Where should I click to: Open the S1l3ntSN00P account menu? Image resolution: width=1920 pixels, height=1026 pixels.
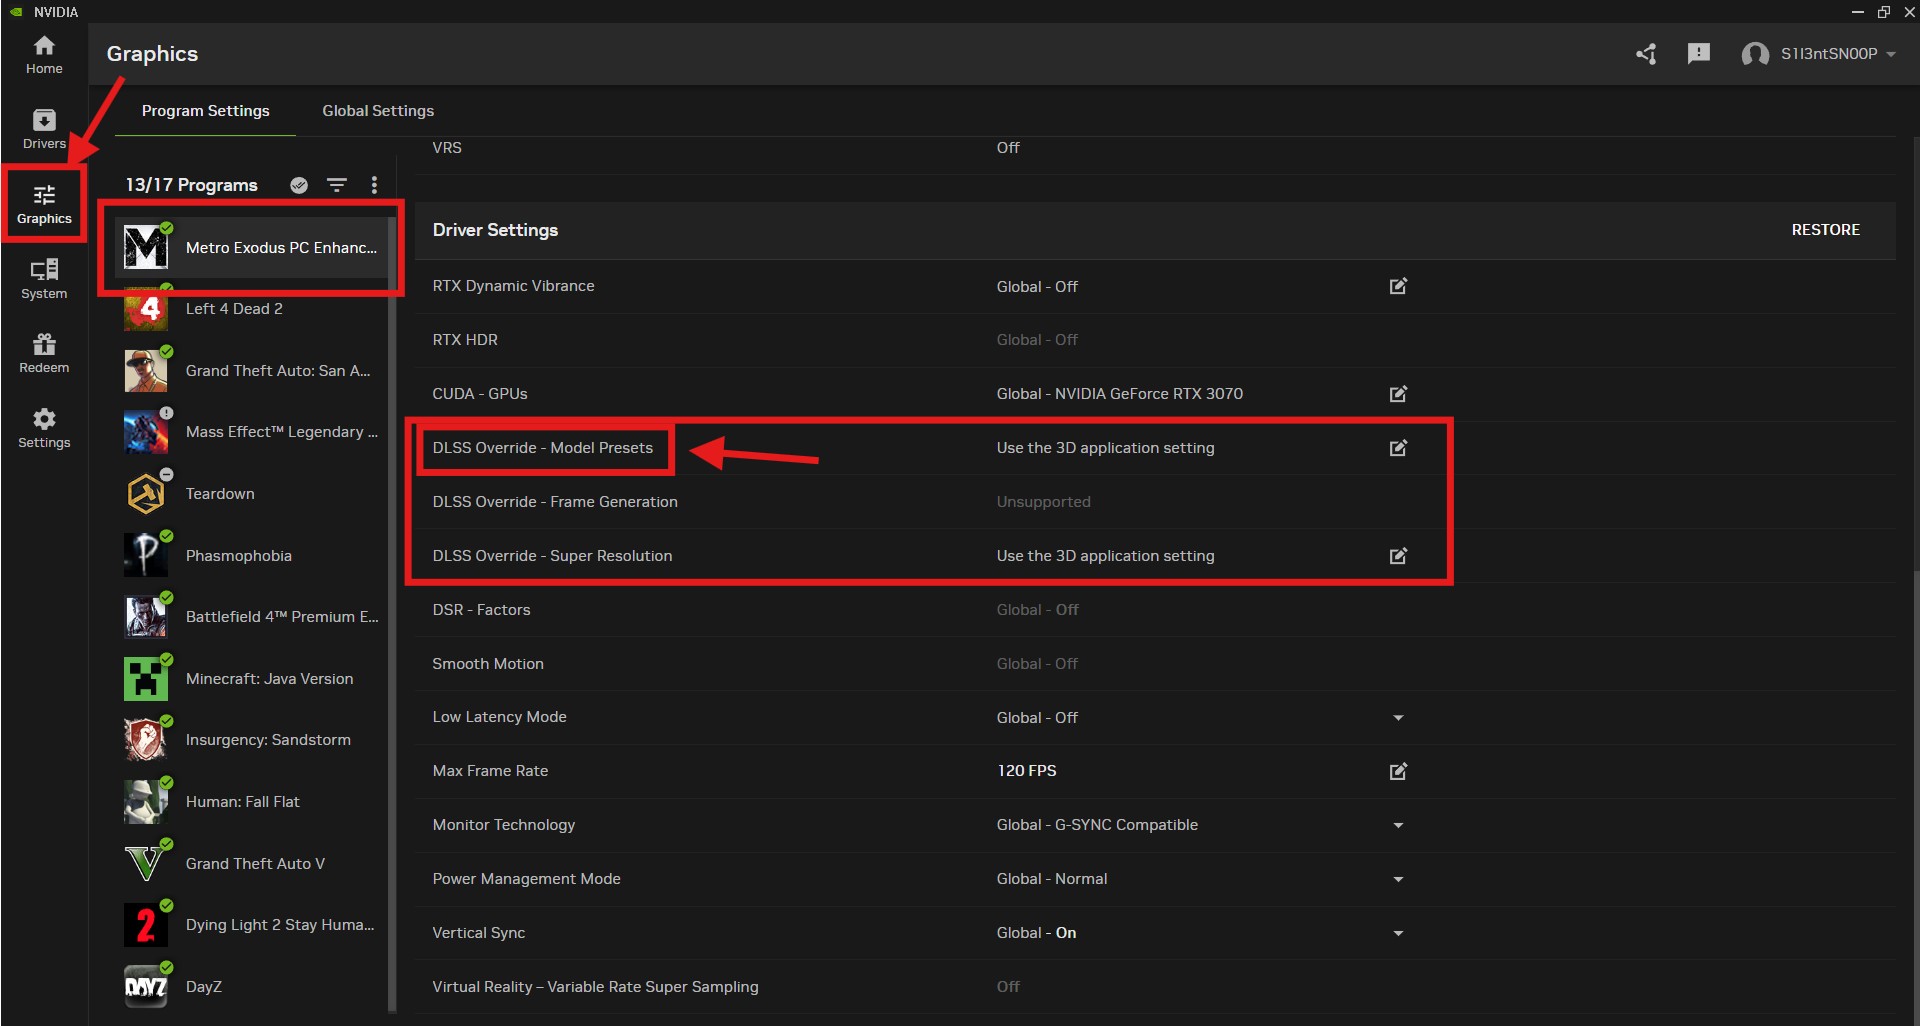(x=1819, y=54)
